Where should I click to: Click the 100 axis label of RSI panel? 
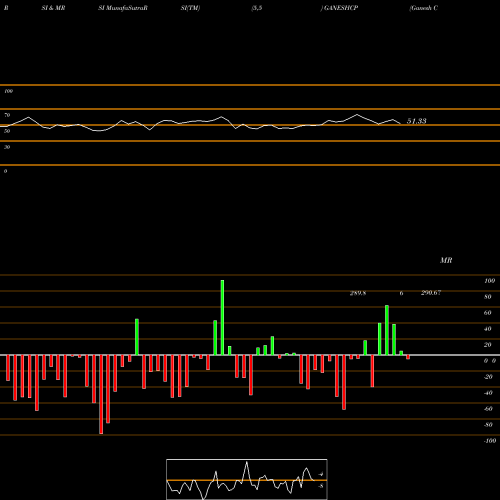[8, 91]
